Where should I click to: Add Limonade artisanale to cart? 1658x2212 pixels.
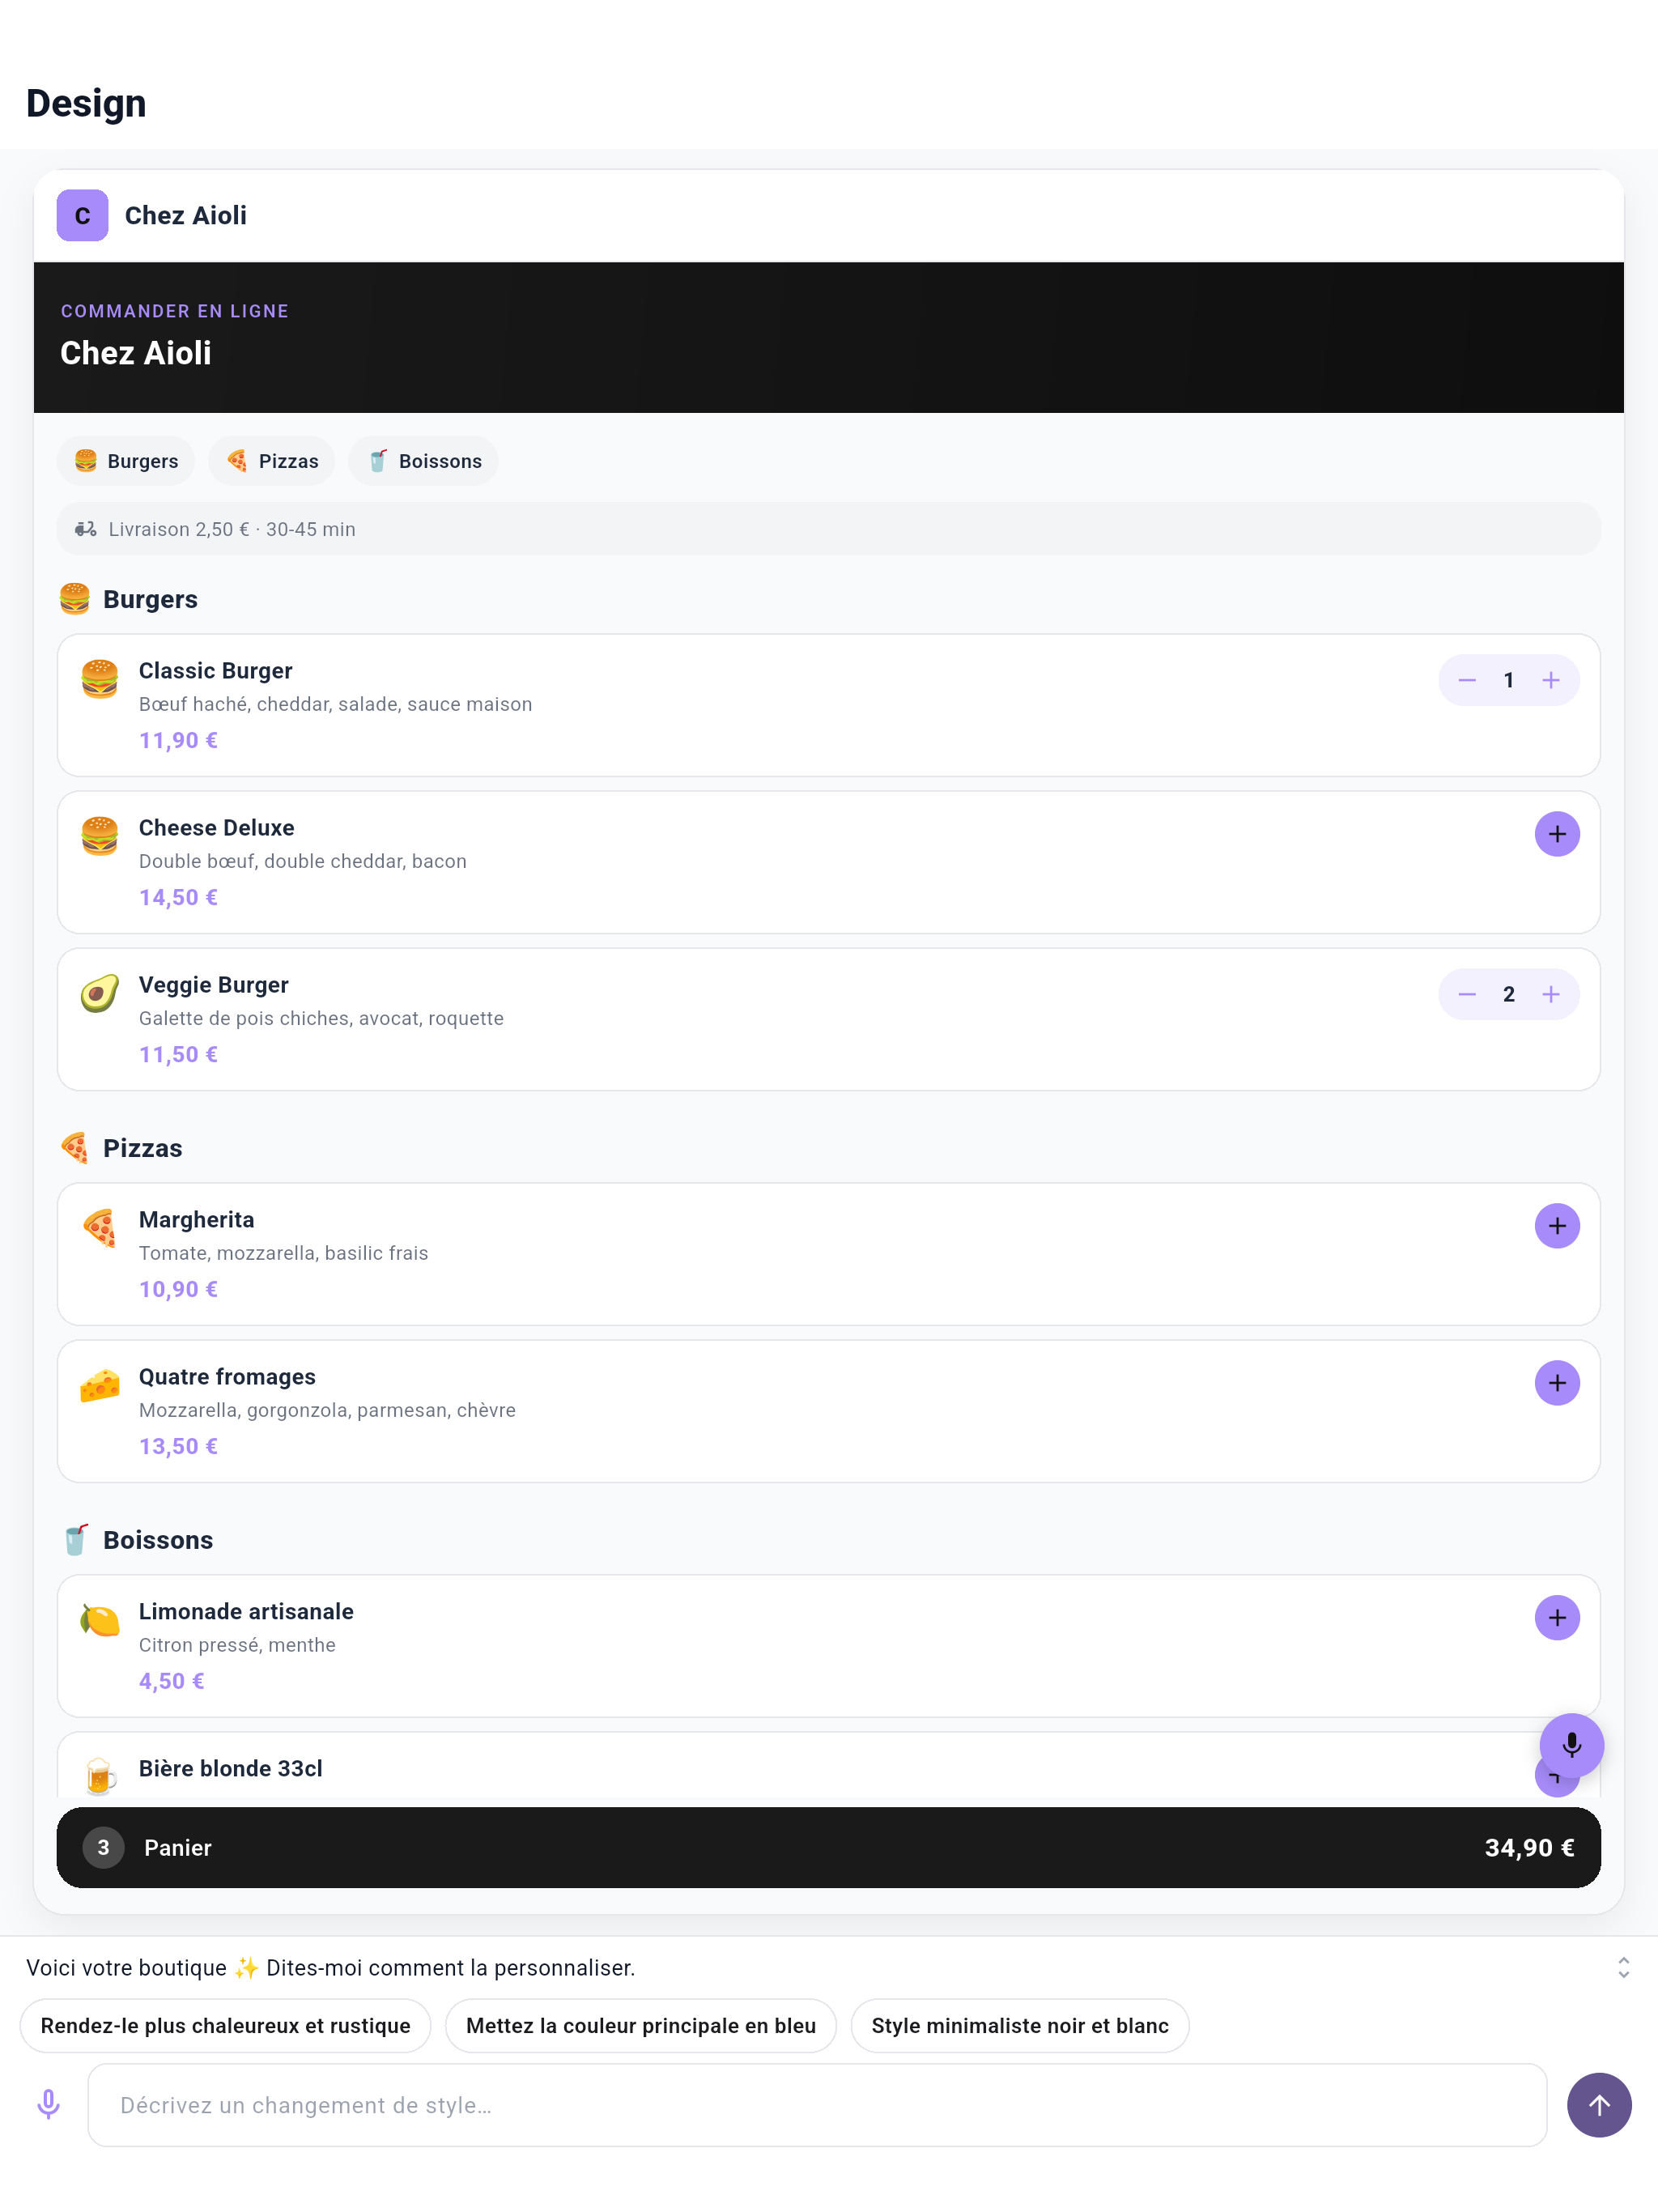[1557, 1618]
